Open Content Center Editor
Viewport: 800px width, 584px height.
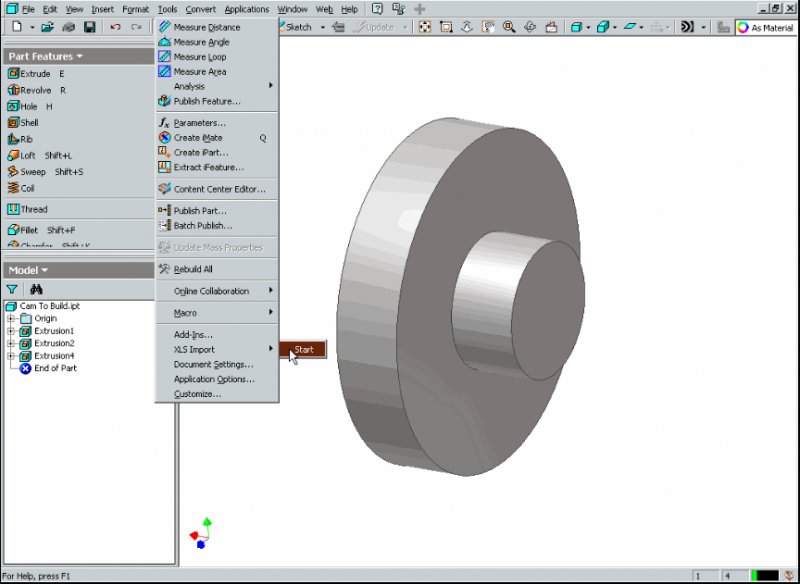tap(217, 189)
